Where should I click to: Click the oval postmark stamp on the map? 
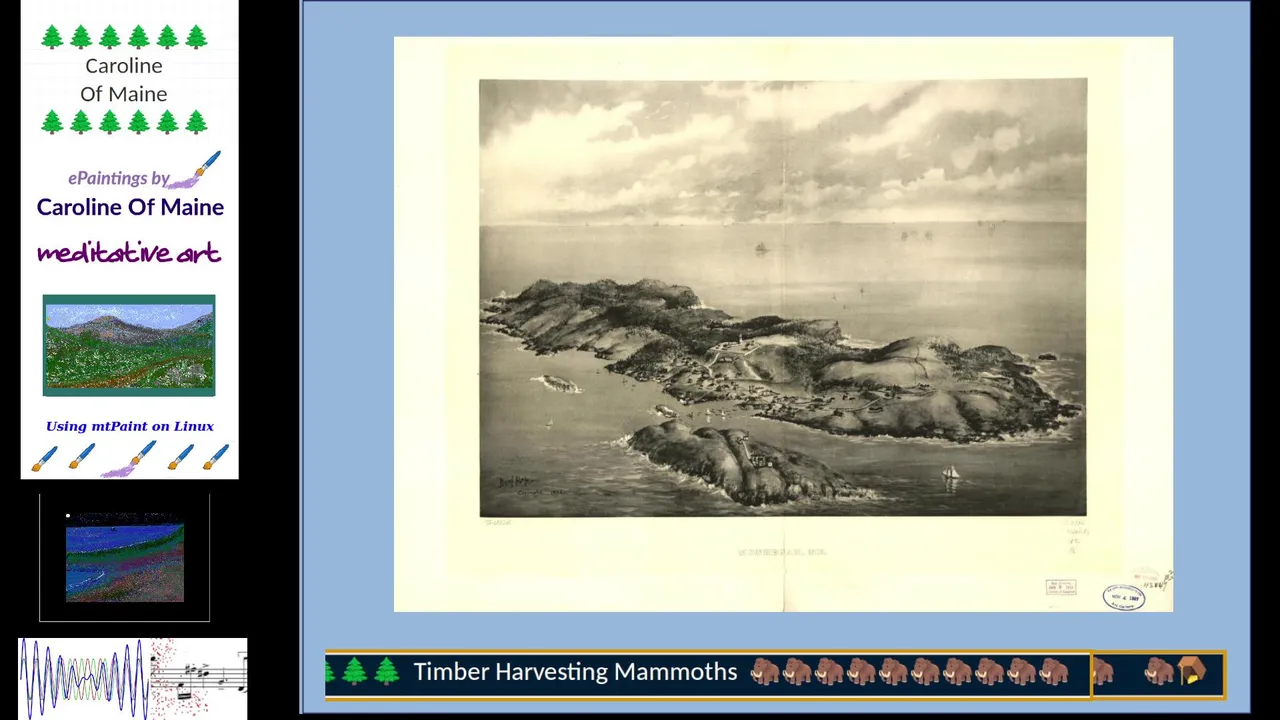coord(1124,598)
